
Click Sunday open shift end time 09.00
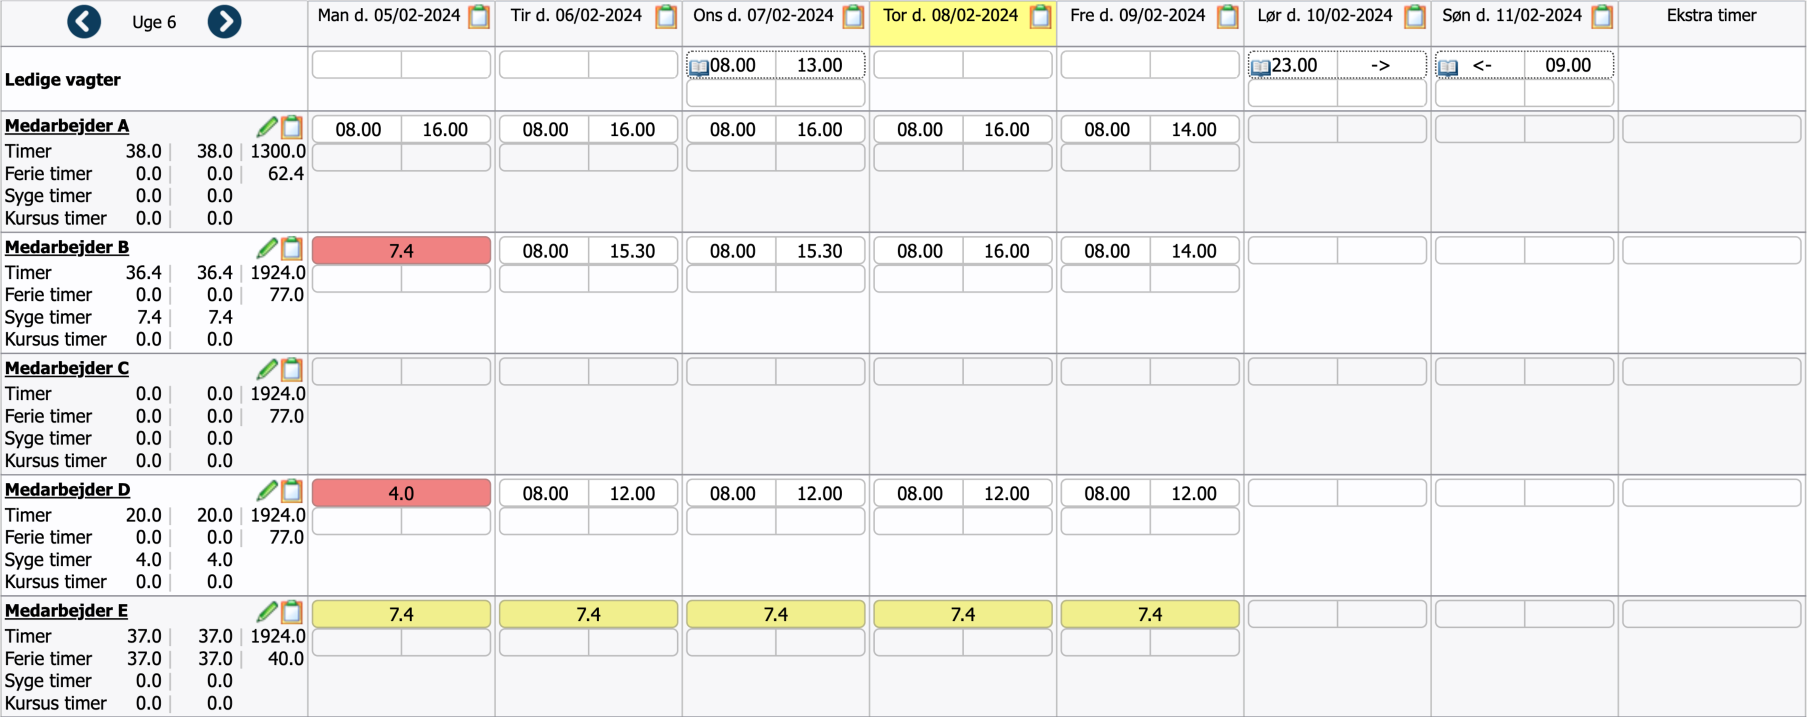(x=1568, y=65)
